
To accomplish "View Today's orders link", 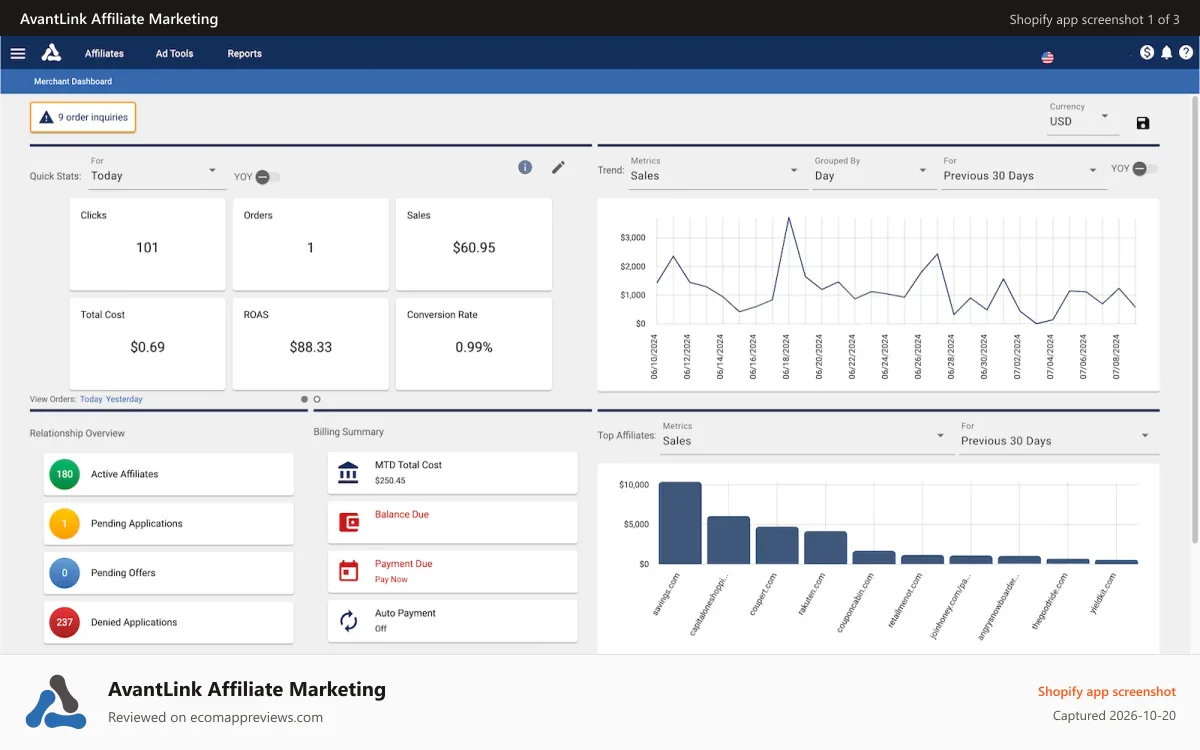I will click(91, 399).
